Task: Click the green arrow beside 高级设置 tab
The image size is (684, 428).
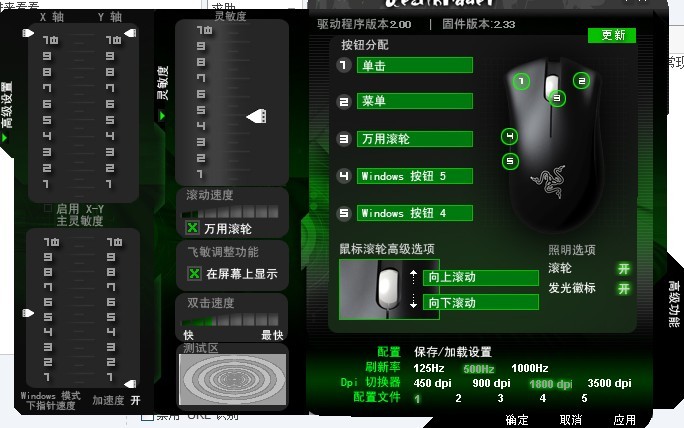Action: click(4, 138)
